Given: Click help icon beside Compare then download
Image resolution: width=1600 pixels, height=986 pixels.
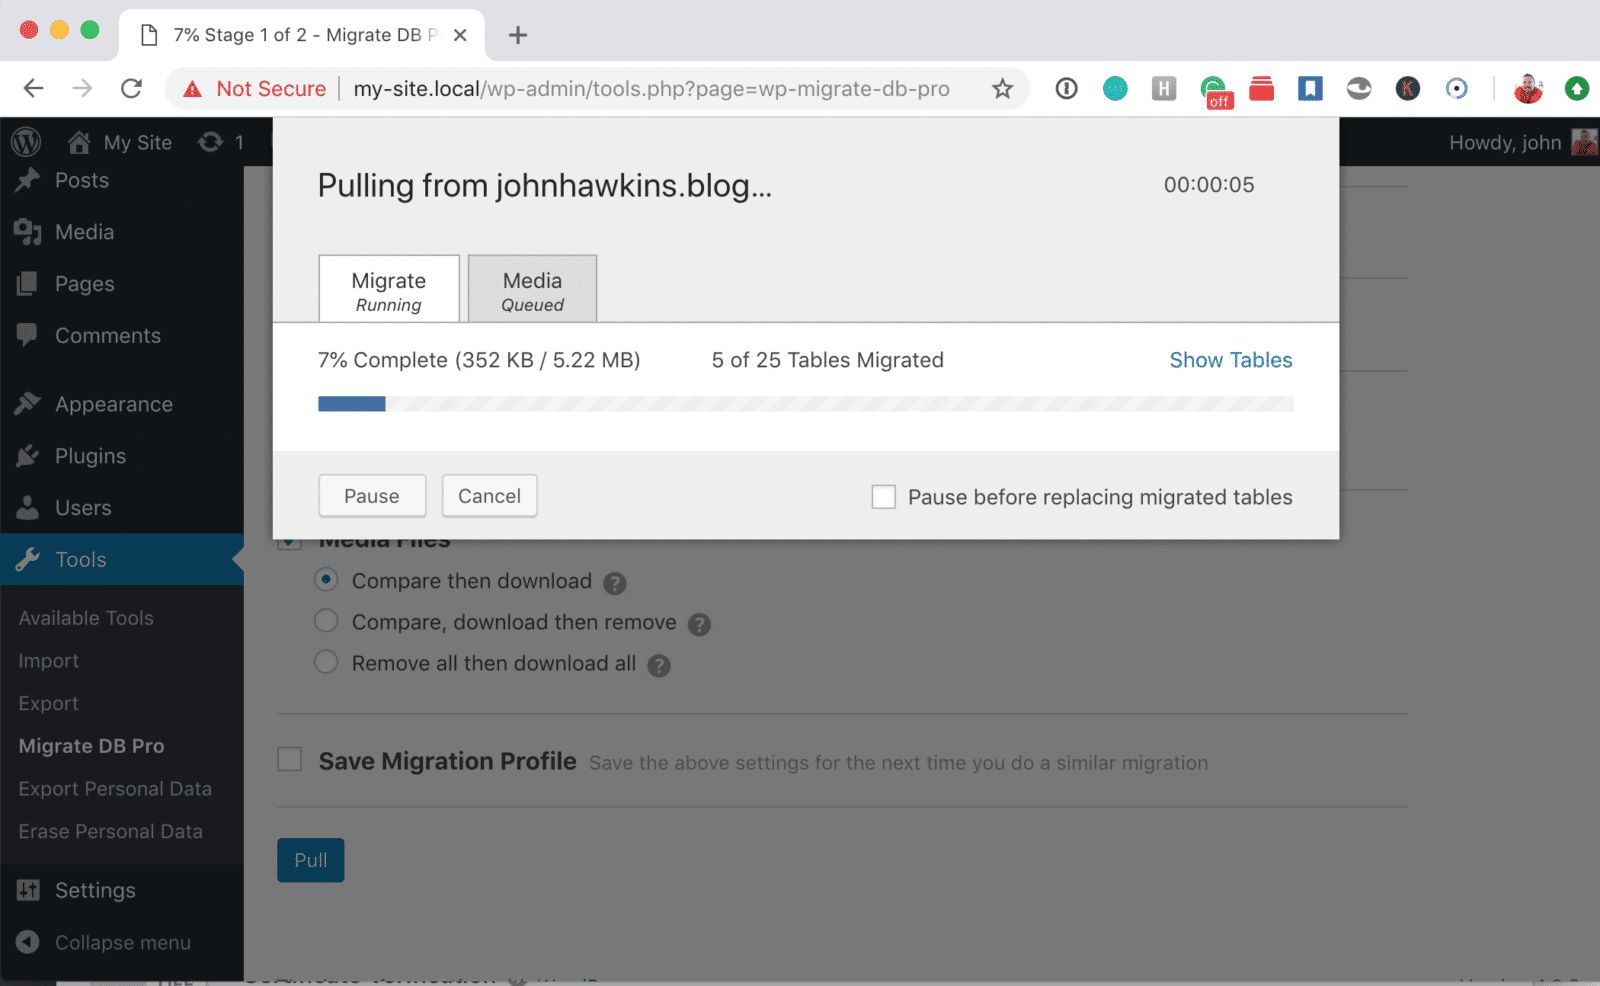Looking at the screenshot, I should (615, 583).
